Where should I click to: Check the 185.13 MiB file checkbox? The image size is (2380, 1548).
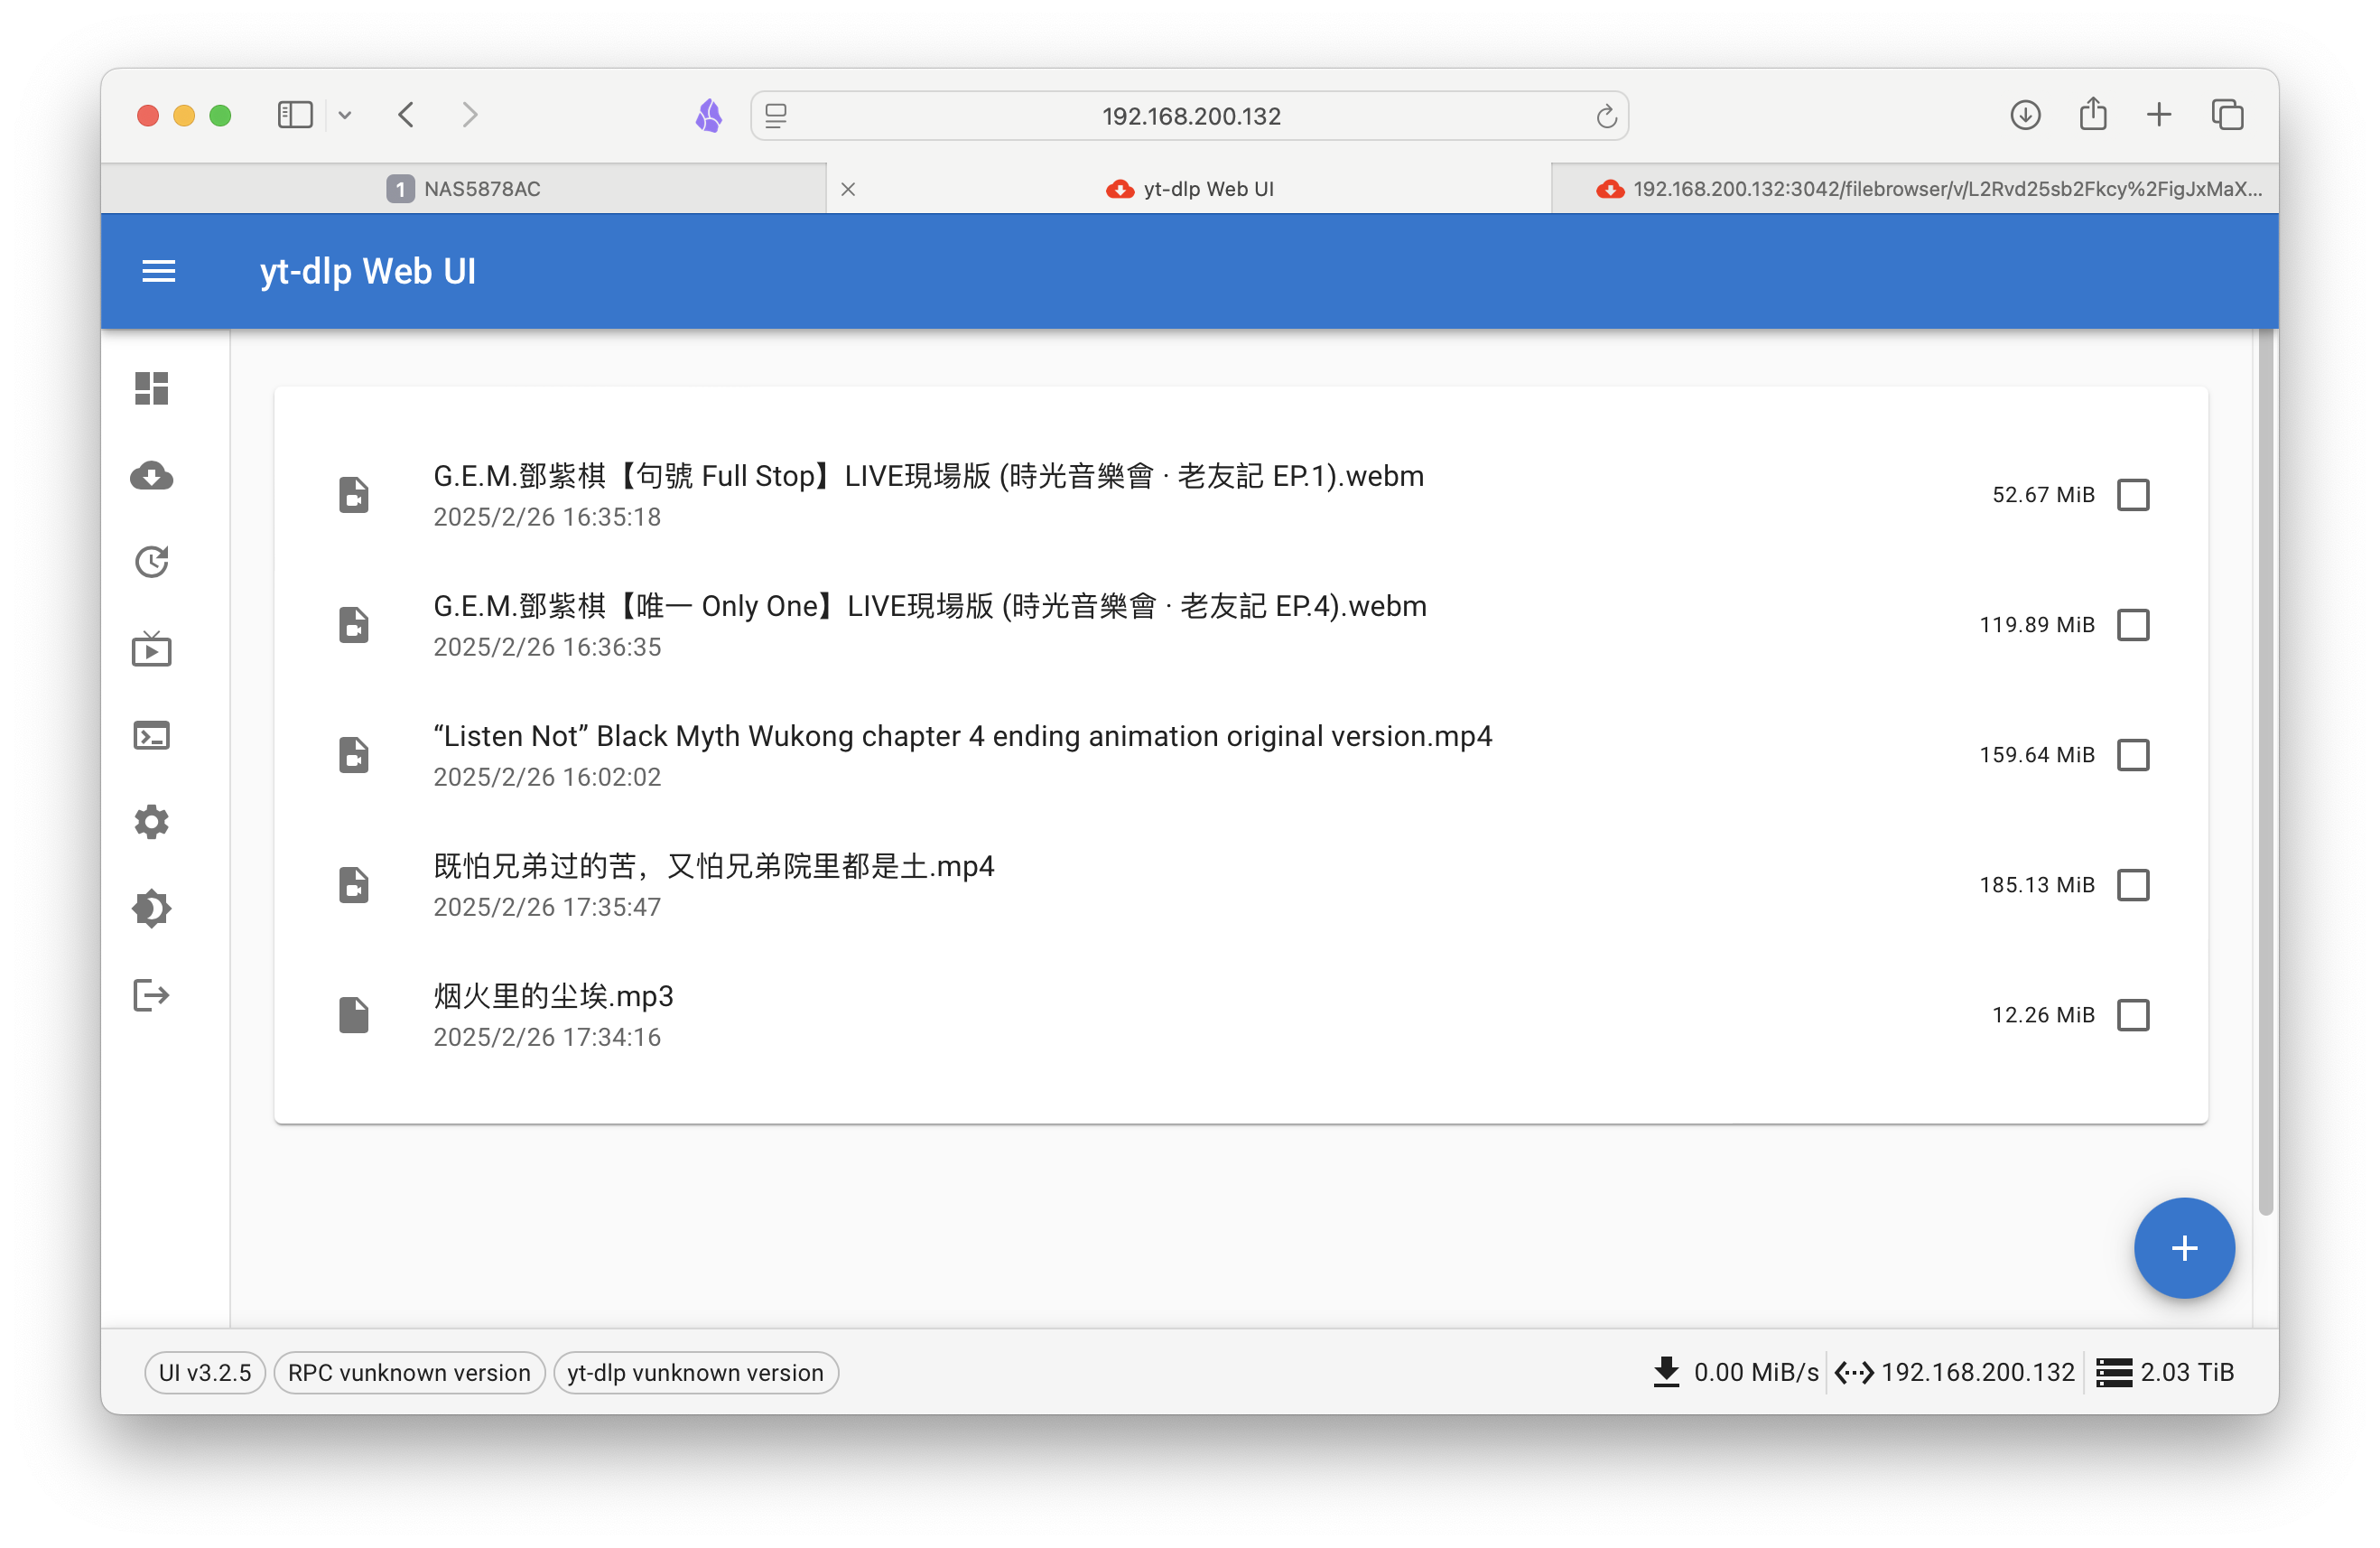pyautogui.click(x=2134, y=885)
